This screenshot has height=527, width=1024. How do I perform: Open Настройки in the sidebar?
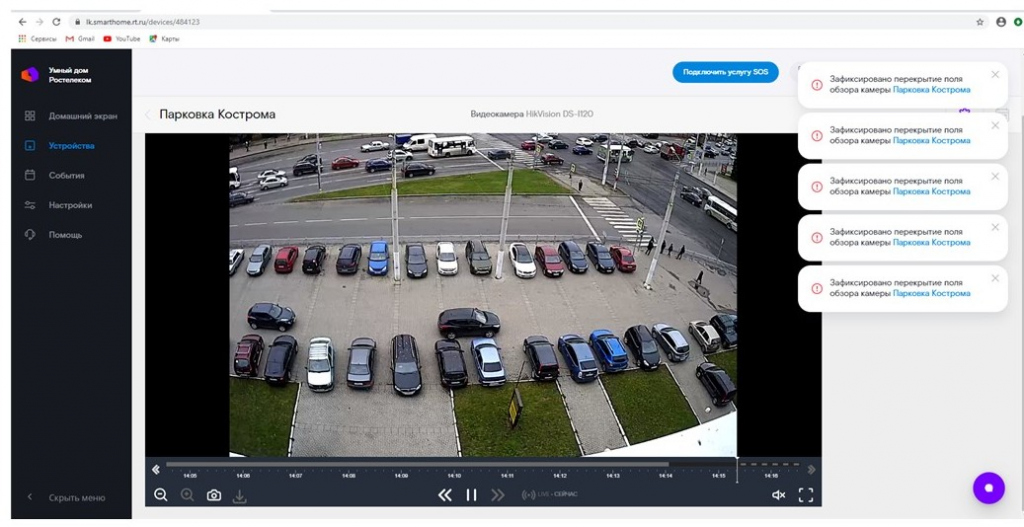coord(70,205)
